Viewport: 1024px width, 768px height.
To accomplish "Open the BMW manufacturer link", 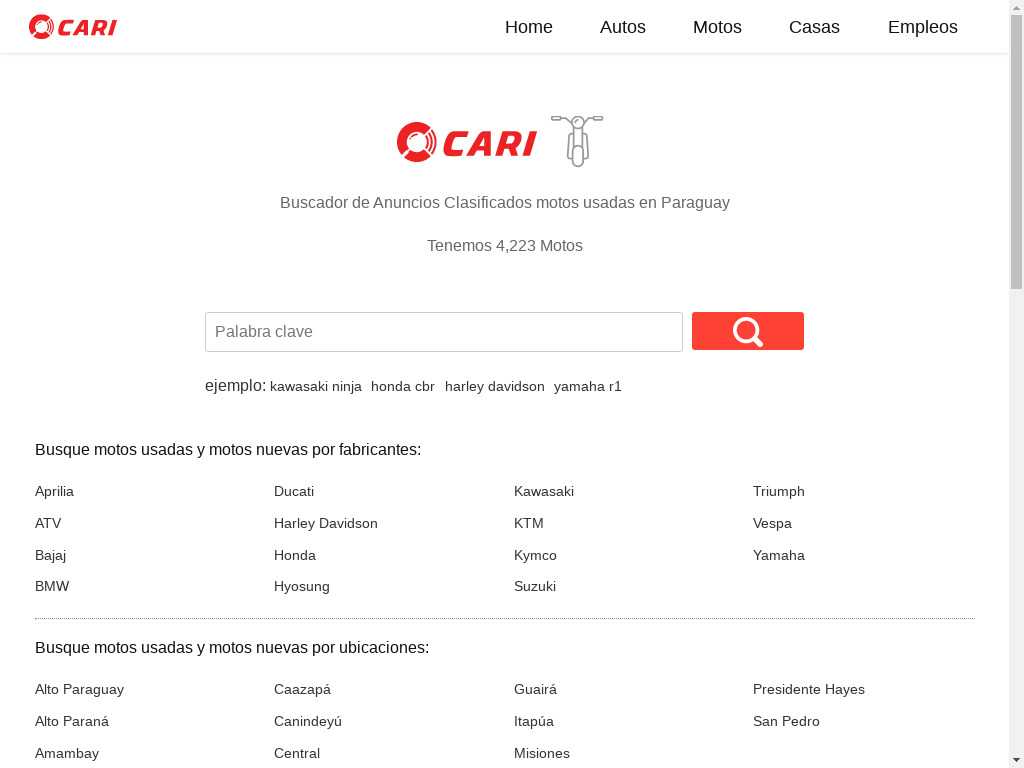I will pos(52,586).
